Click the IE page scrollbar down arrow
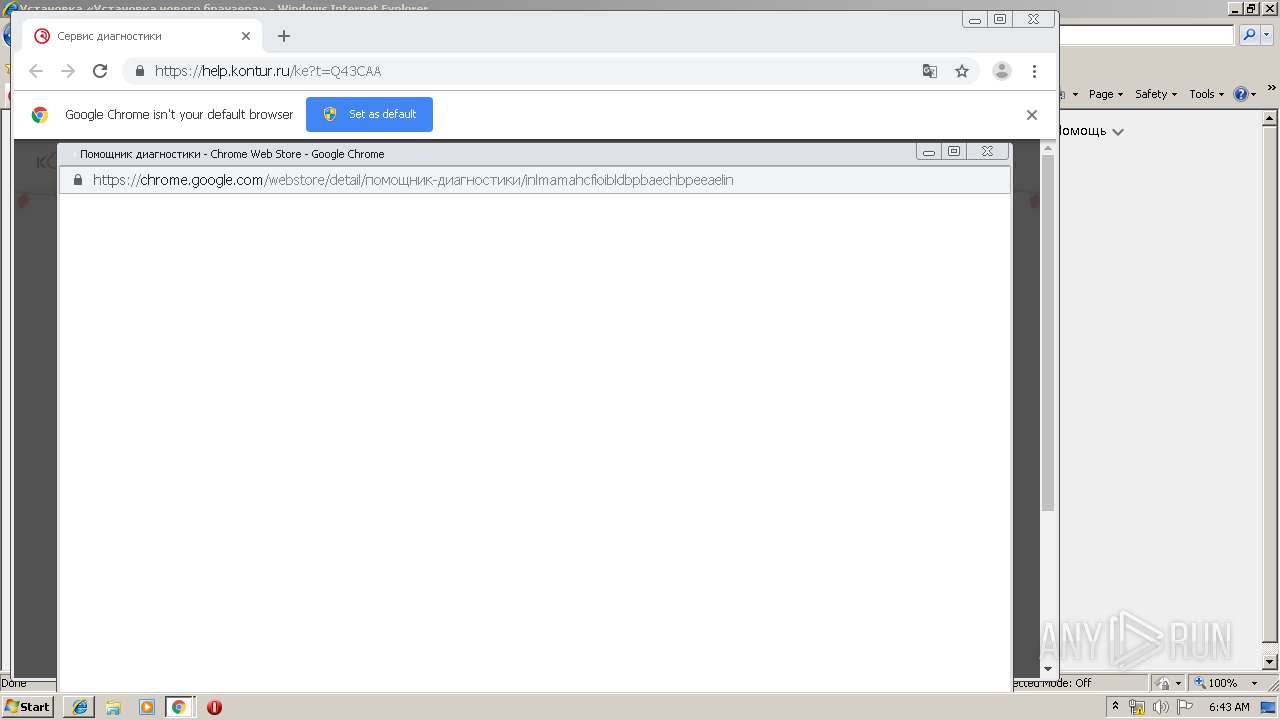This screenshot has width=1280, height=720. coord(1271,662)
